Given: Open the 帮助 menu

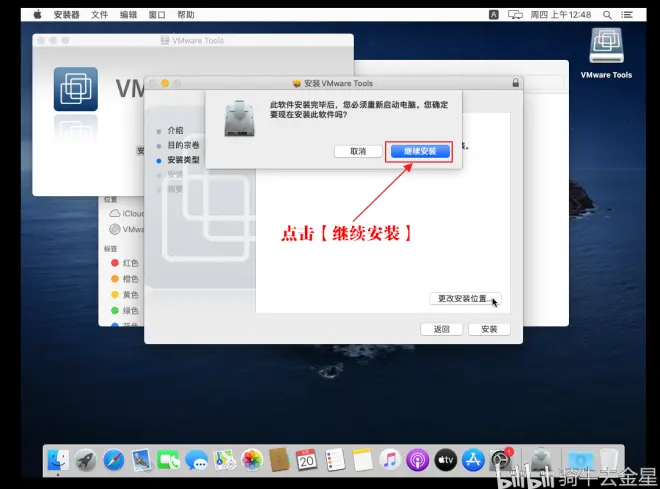Looking at the screenshot, I should 186,15.
